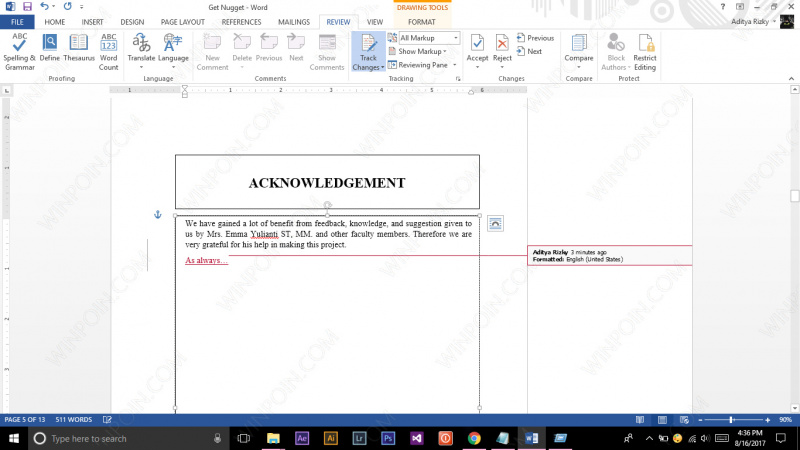Jump to Next change
The height and width of the screenshot is (450, 800).
(x=529, y=51)
